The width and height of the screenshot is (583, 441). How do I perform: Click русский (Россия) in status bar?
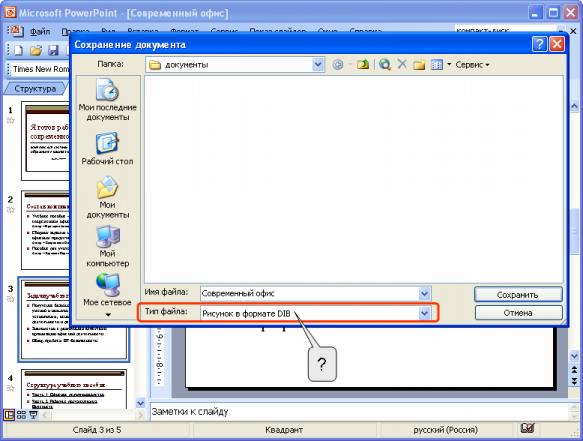[445, 430]
